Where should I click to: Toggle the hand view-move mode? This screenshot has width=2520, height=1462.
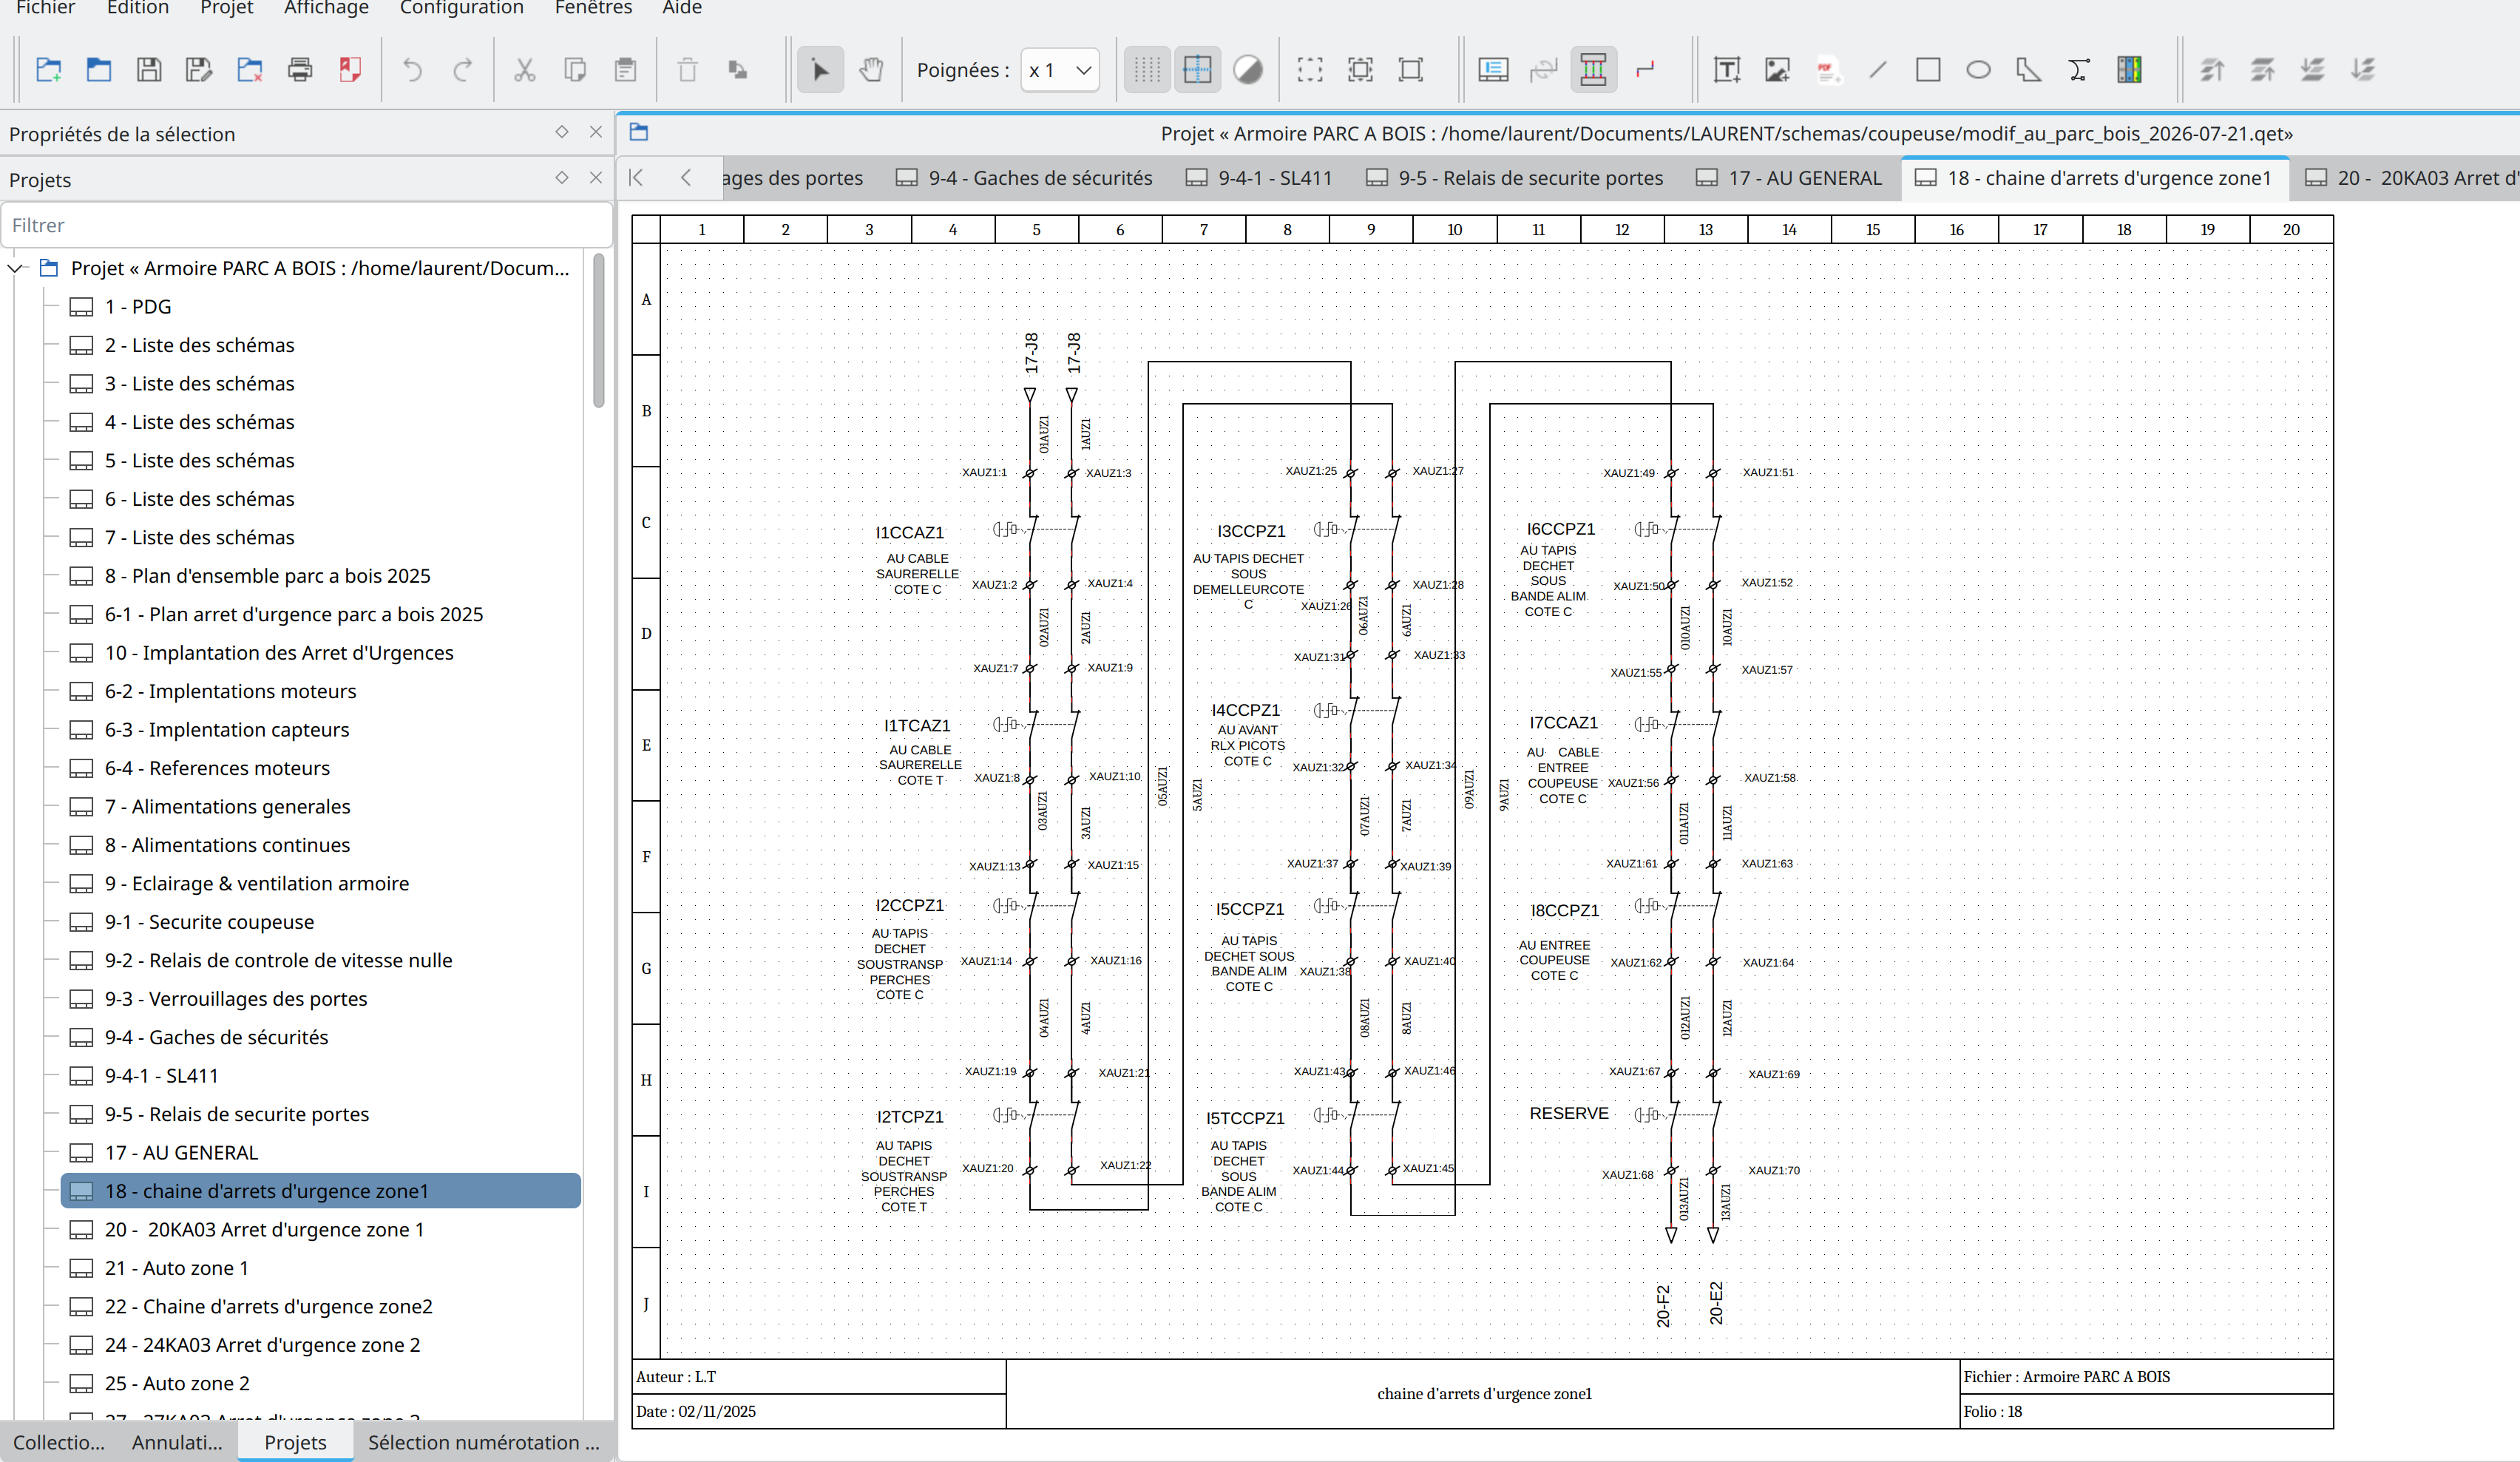point(871,70)
